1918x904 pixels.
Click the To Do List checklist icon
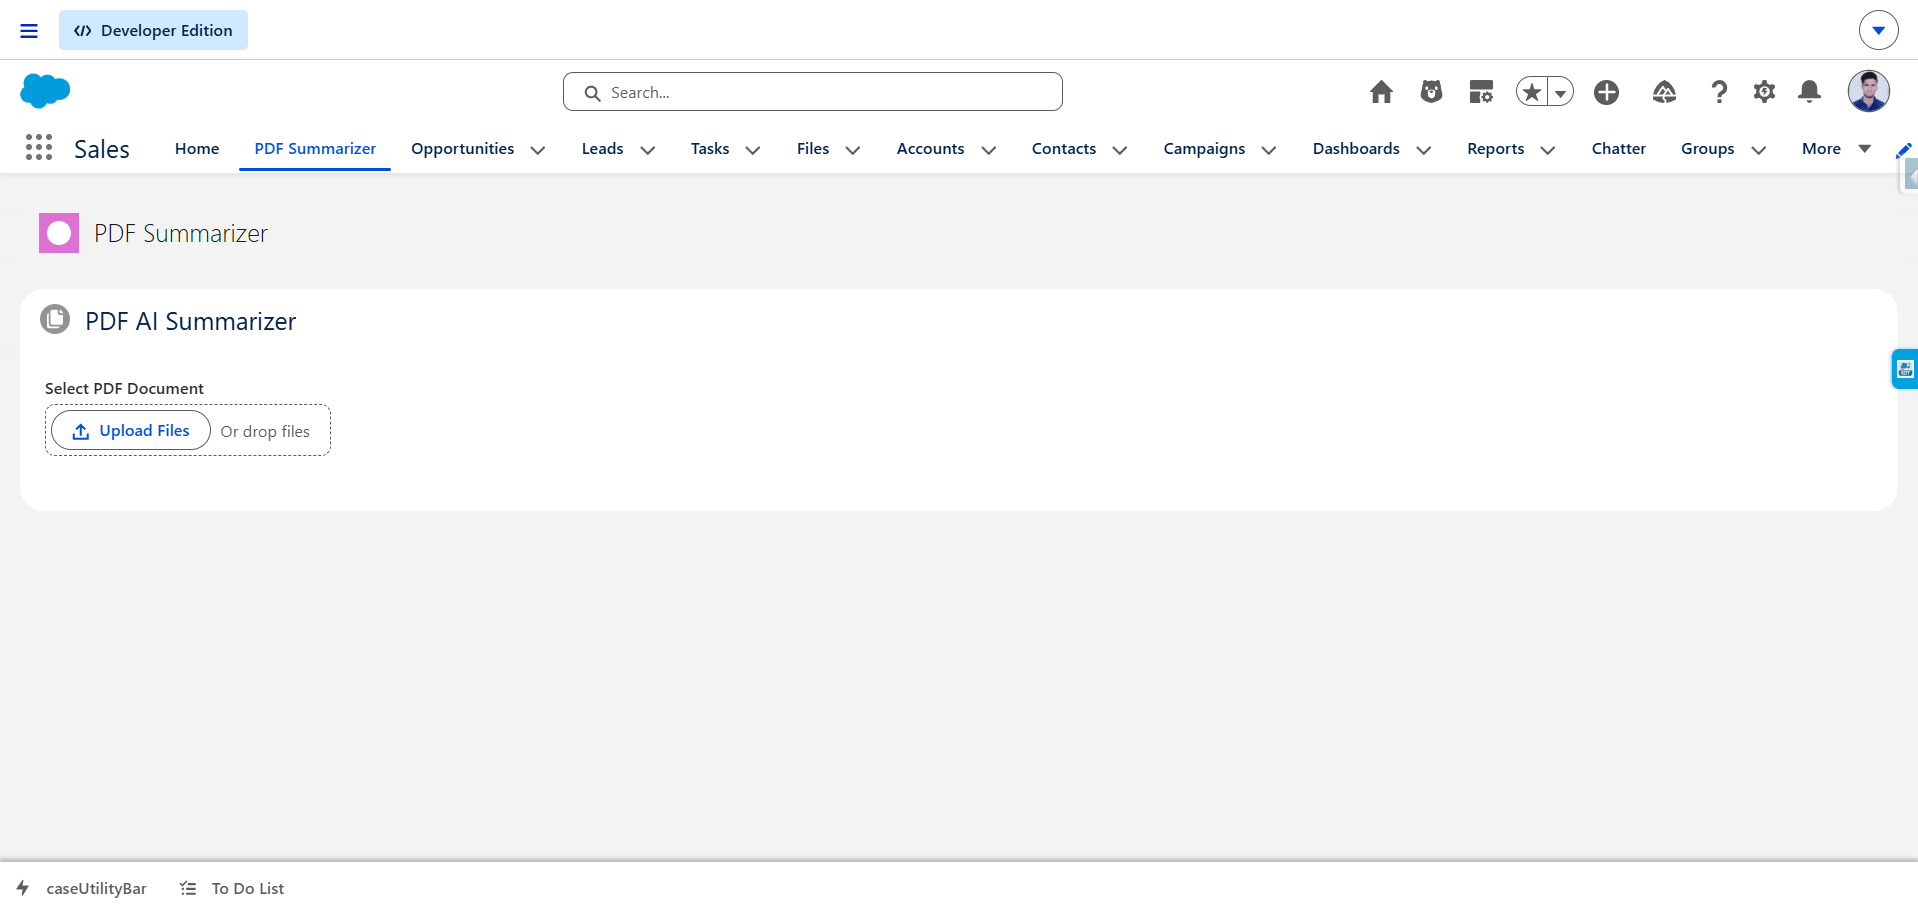click(x=188, y=888)
